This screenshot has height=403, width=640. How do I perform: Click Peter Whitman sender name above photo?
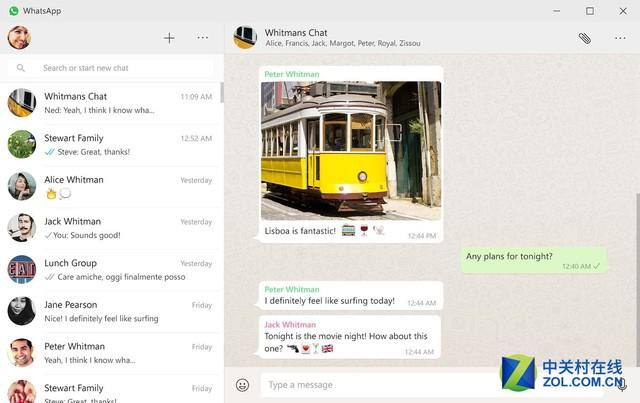[x=292, y=74]
